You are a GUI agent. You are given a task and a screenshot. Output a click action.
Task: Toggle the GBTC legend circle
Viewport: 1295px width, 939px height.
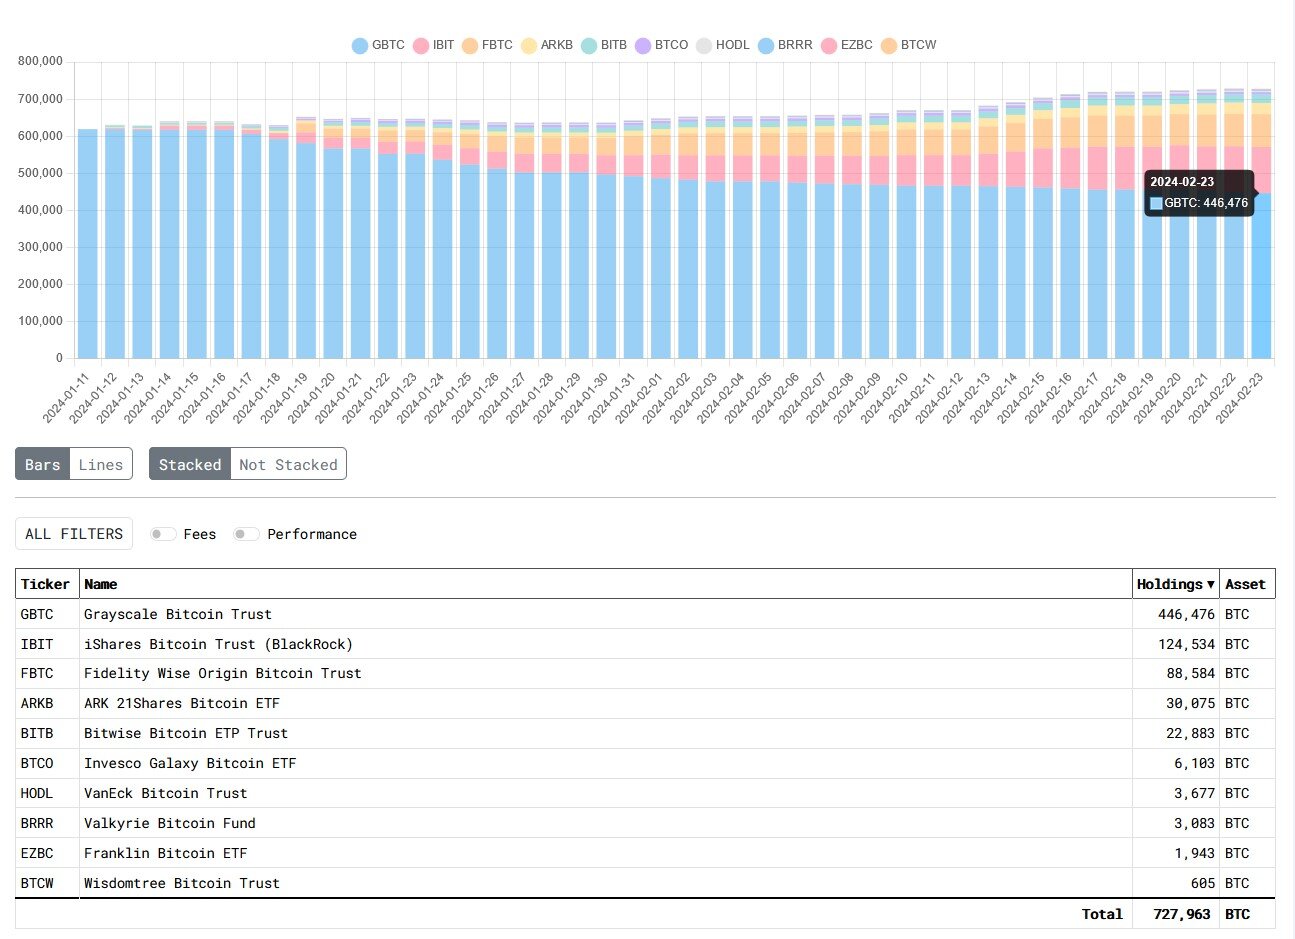[x=360, y=46]
